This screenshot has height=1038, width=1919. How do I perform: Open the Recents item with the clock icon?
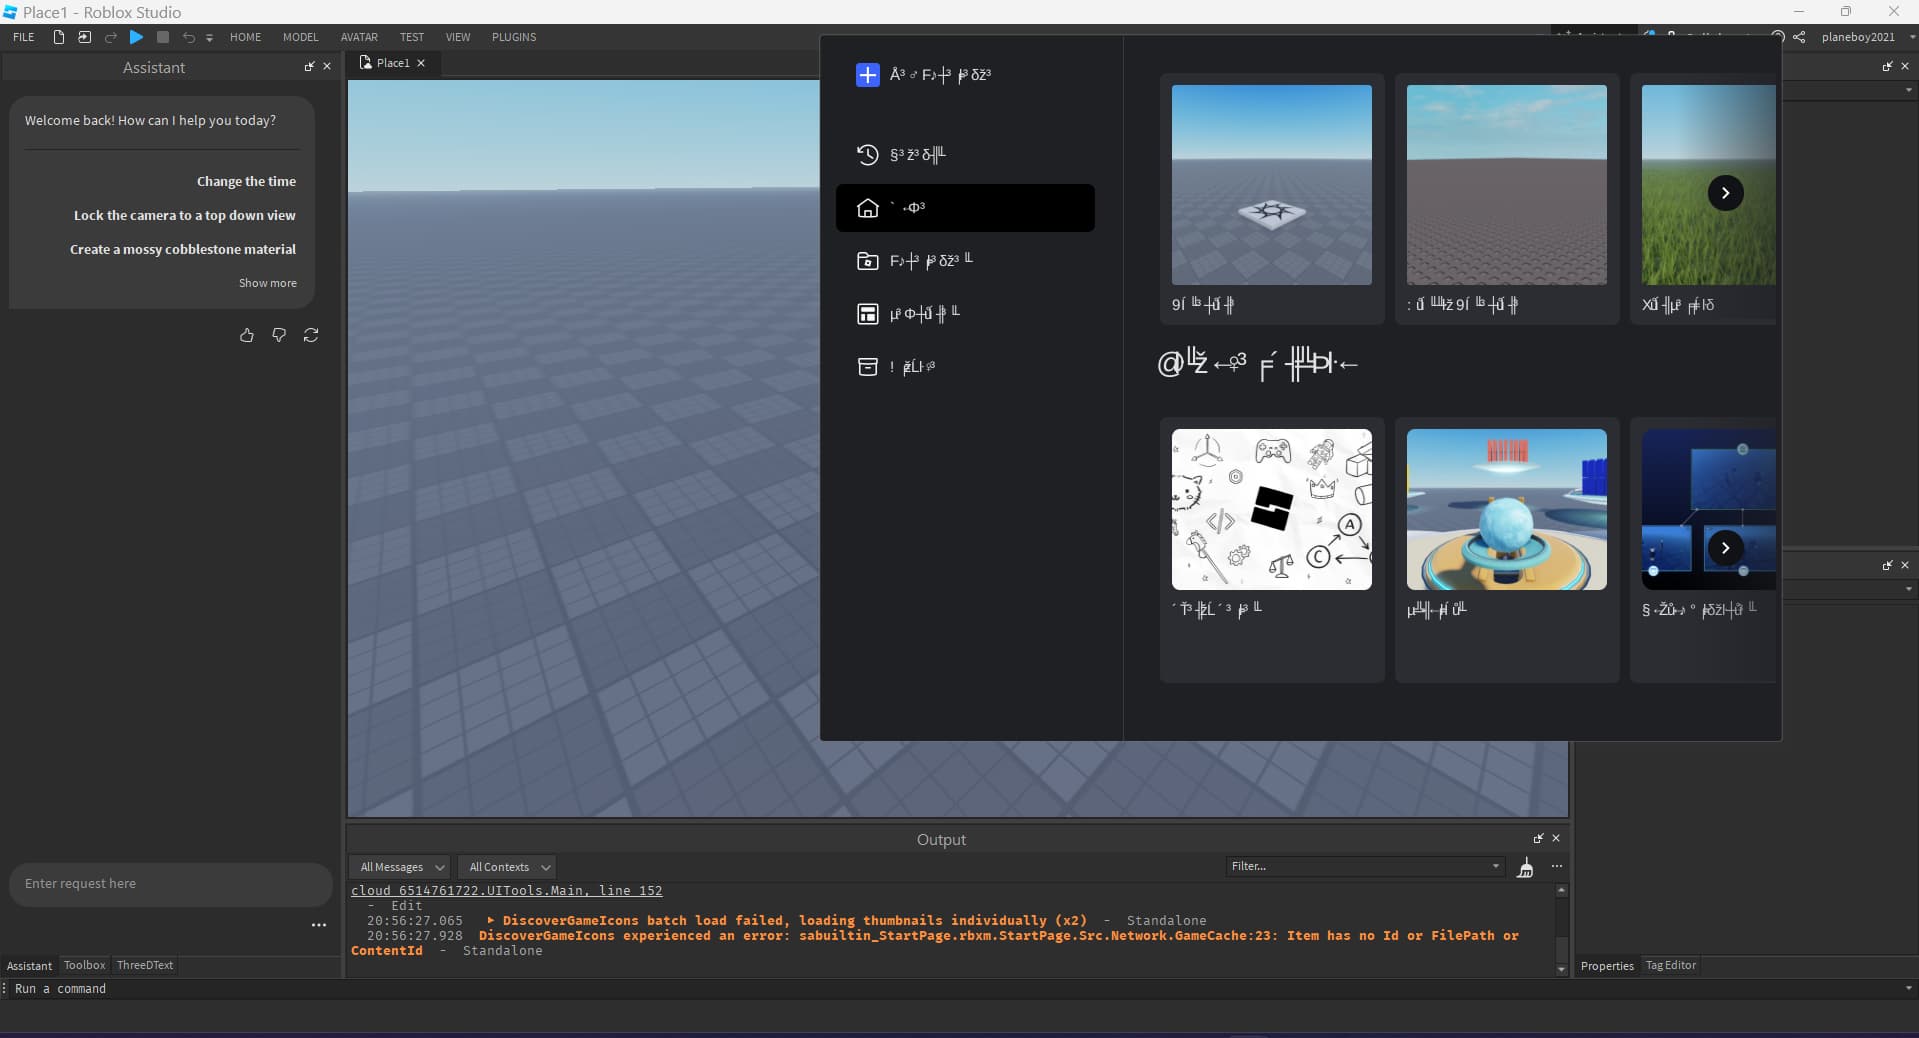965,154
